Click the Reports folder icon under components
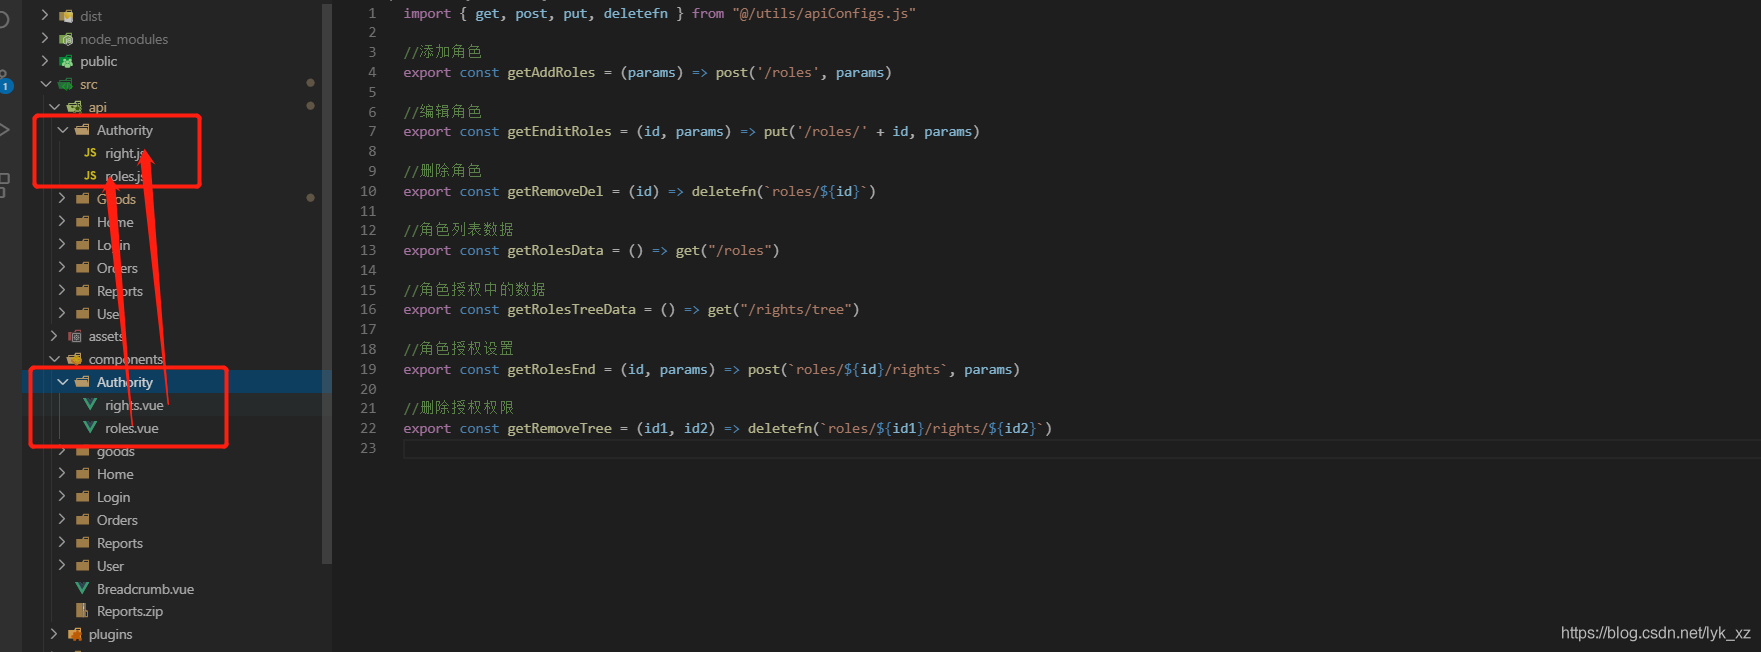 coord(83,543)
